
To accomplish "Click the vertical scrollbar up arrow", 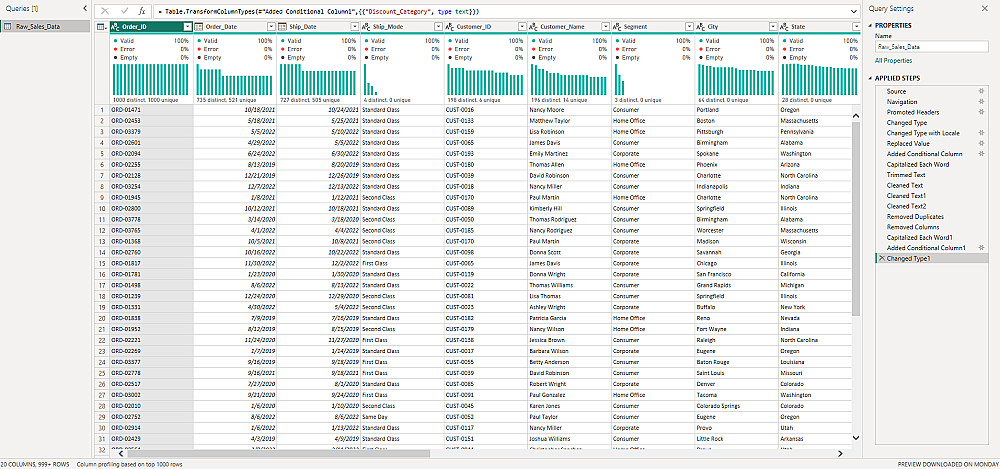I will pos(856,115).
